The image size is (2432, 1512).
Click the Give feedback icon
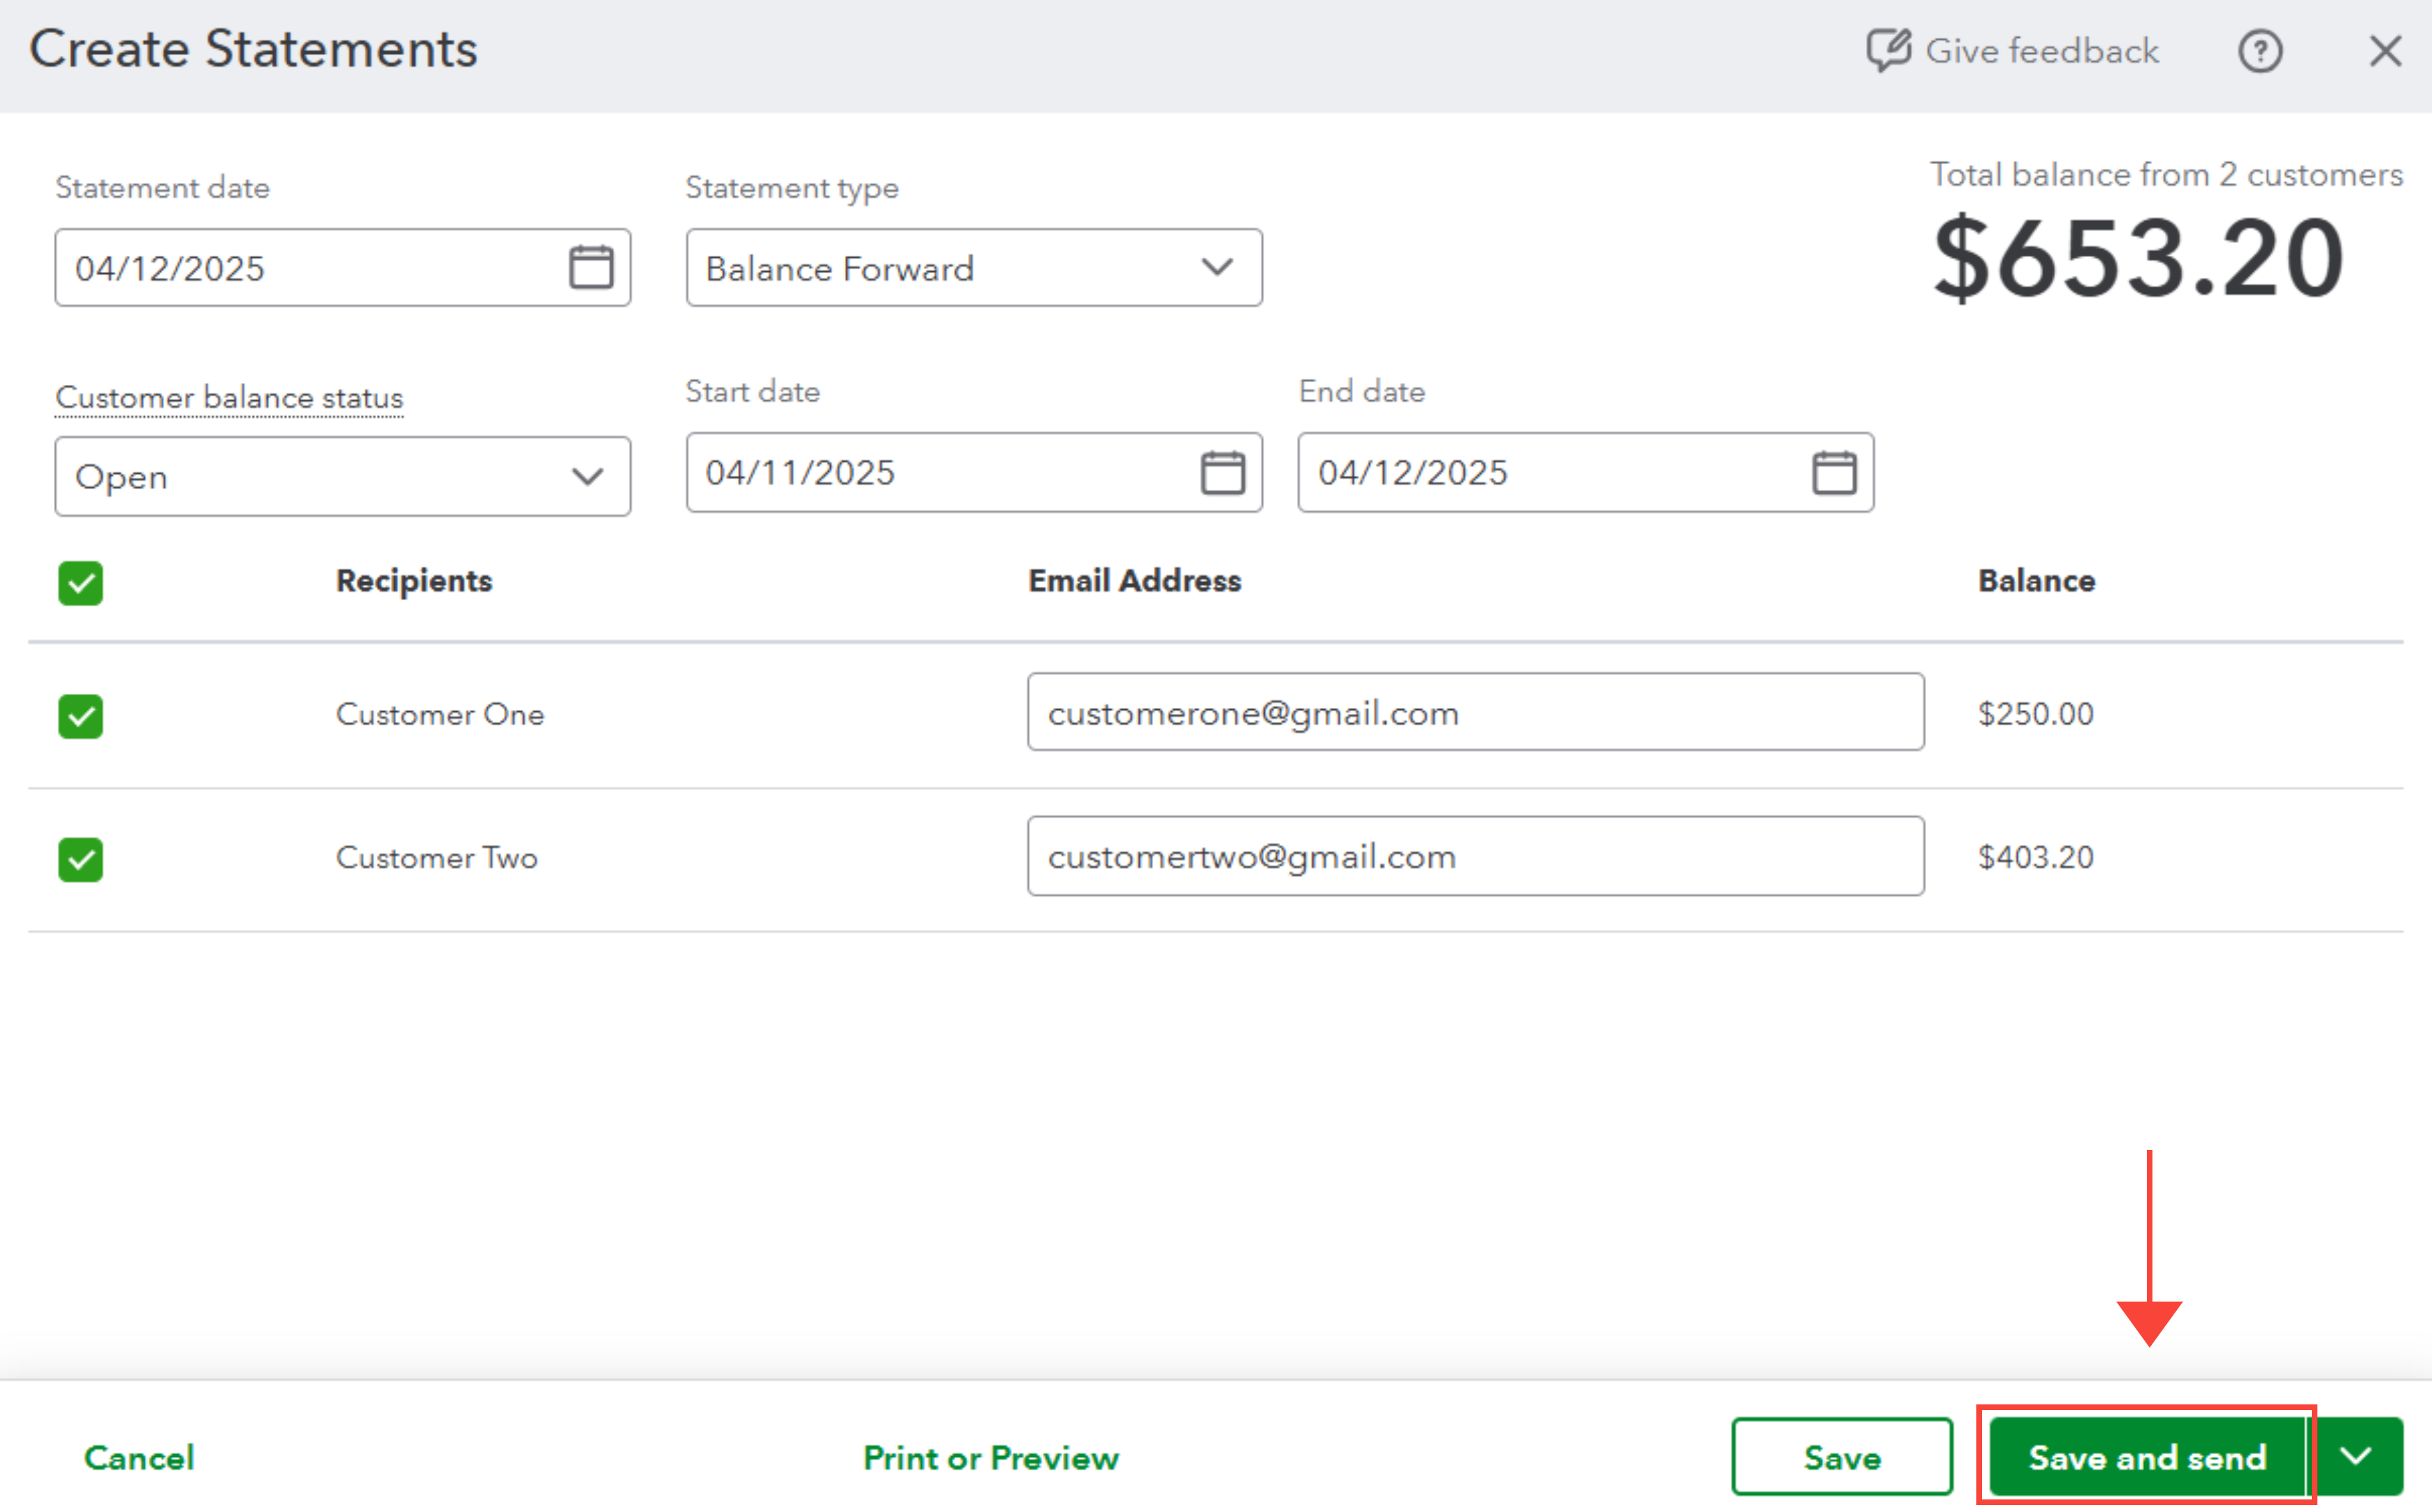point(1888,50)
